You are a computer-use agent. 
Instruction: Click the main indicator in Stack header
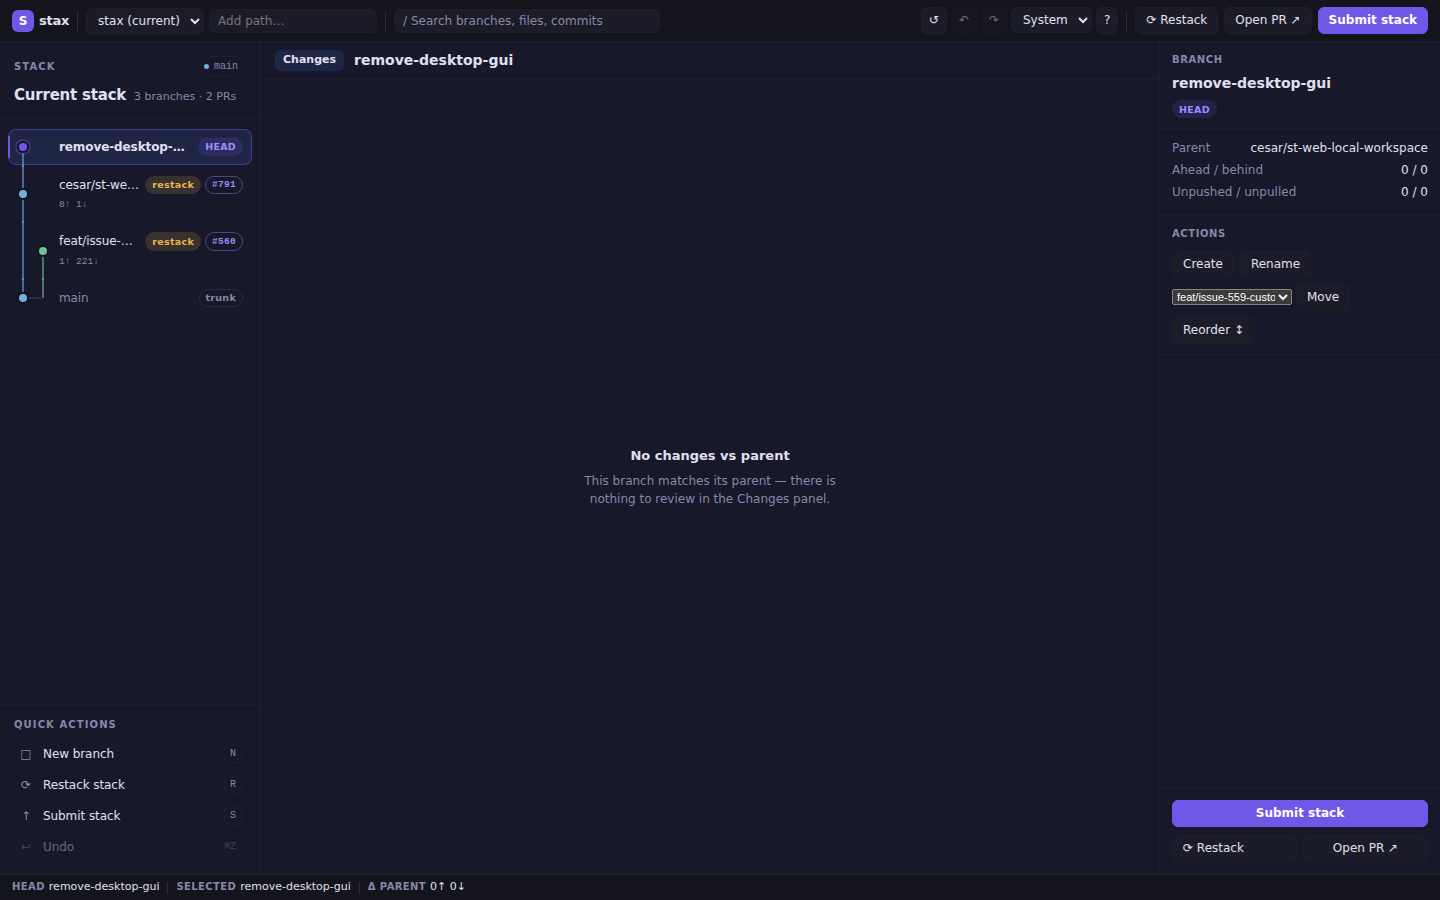(x=221, y=66)
